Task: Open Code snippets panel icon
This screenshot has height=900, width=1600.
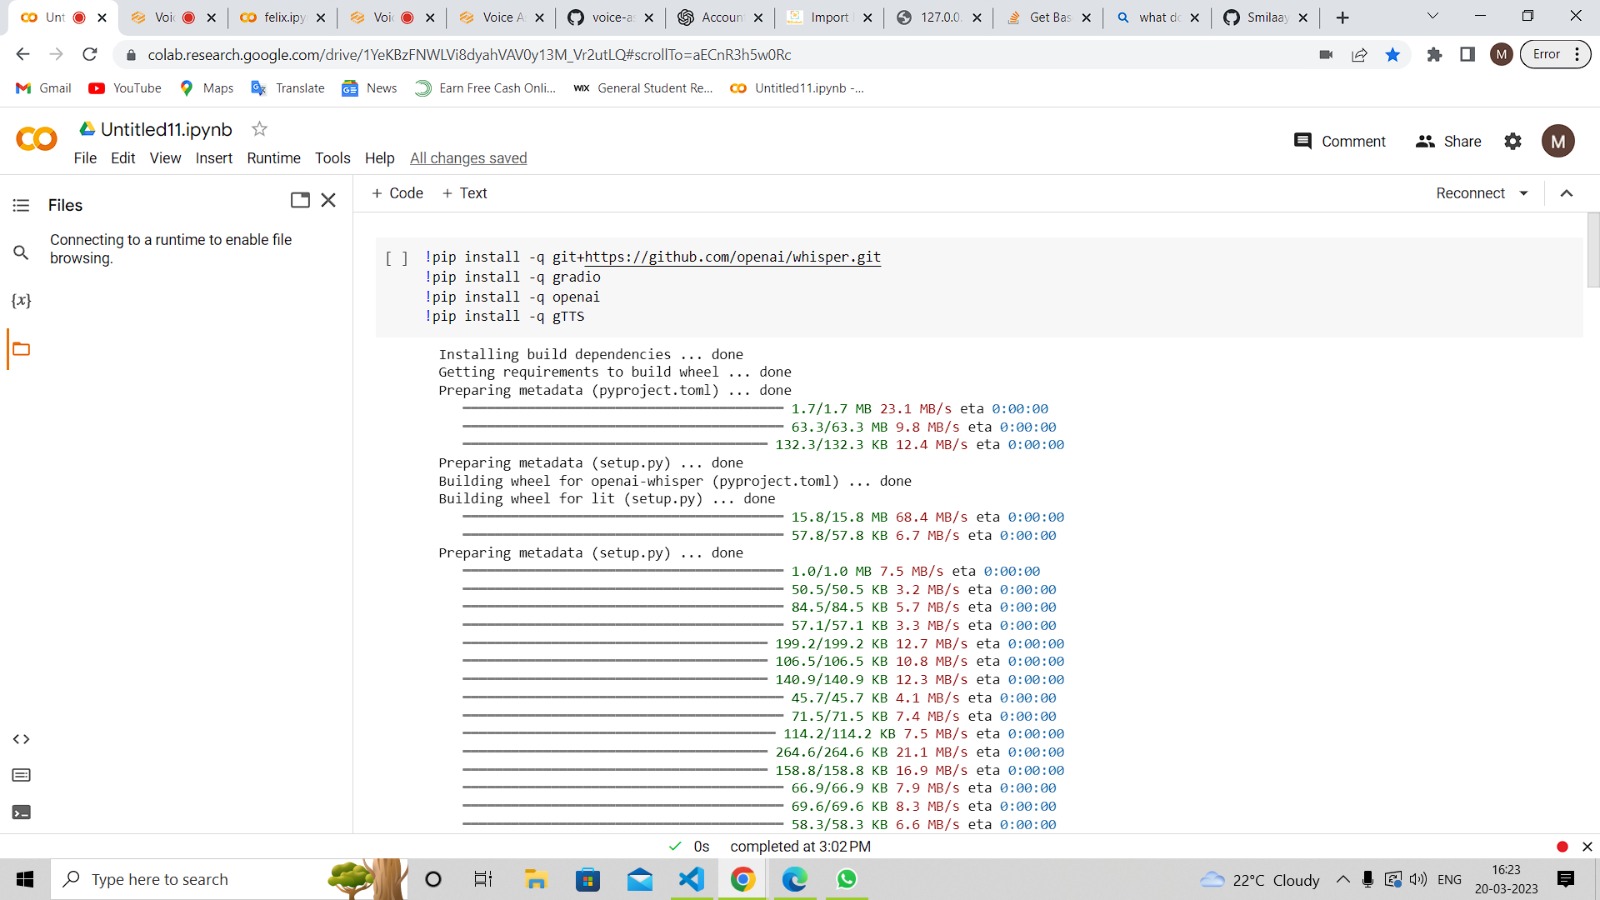Action: click(x=21, y=739)
